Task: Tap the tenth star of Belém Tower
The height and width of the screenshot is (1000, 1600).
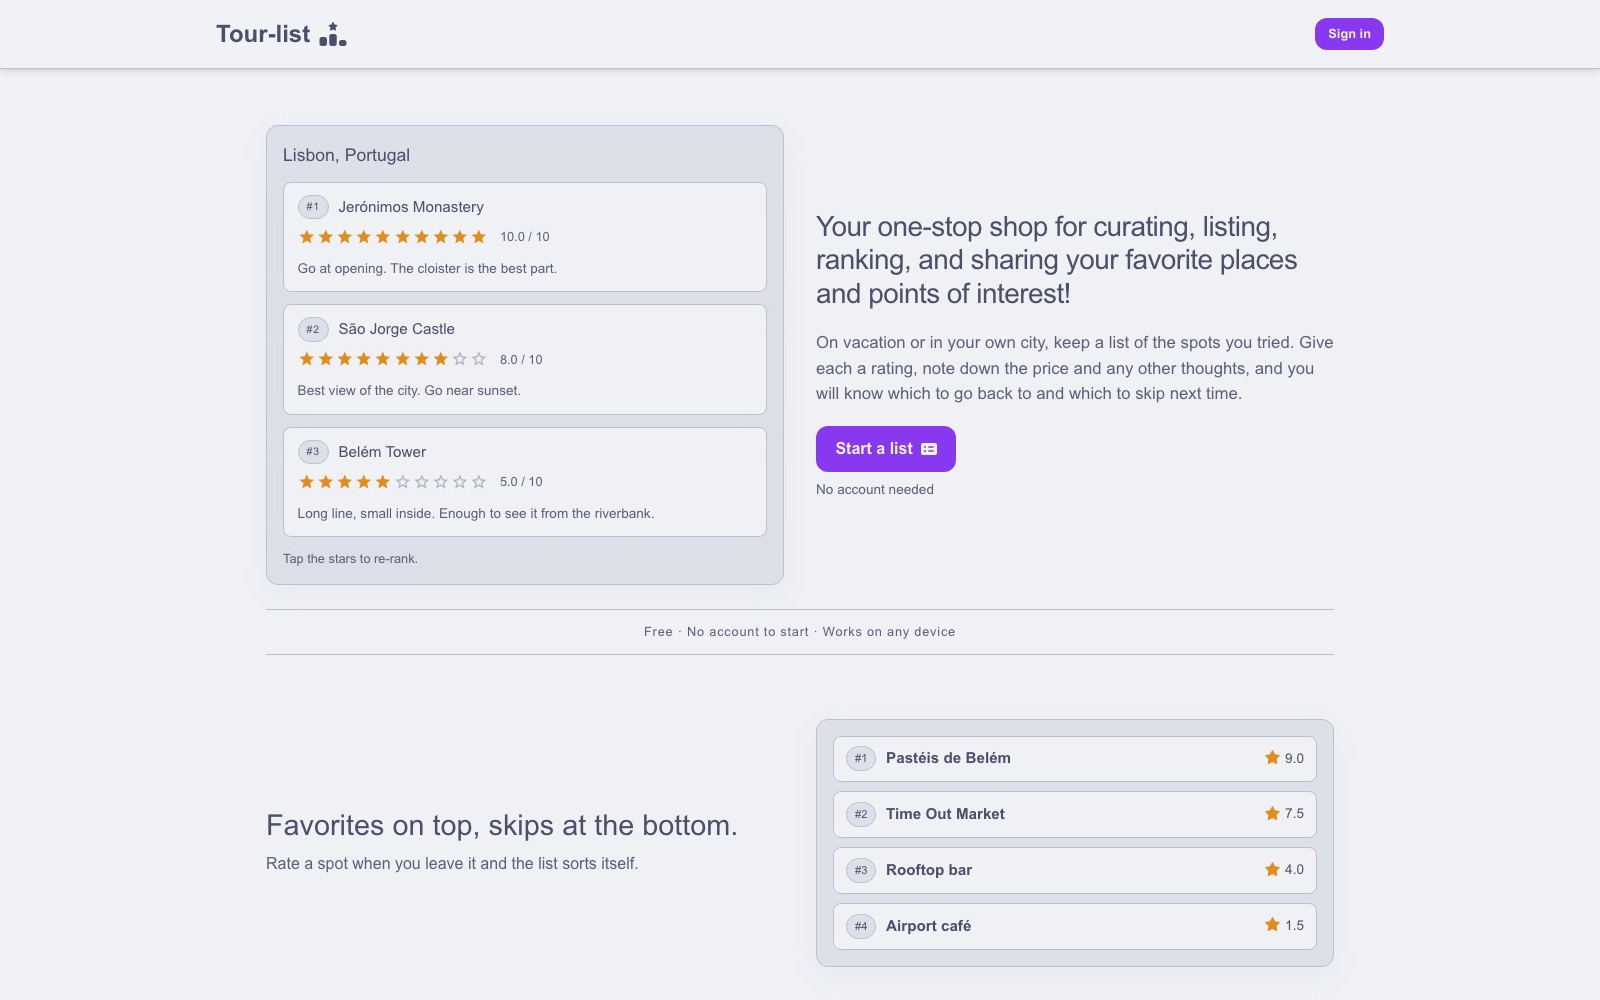Action: 479,482
